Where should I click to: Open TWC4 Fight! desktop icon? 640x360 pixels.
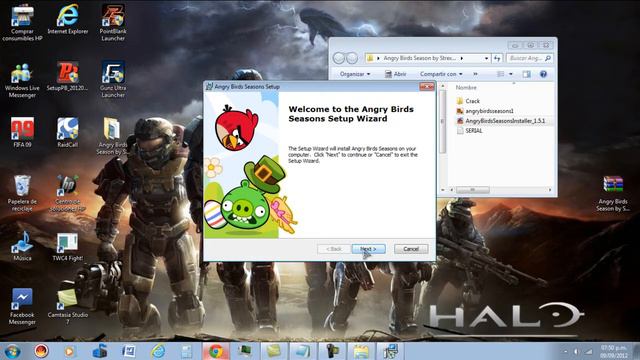[67, 247]
